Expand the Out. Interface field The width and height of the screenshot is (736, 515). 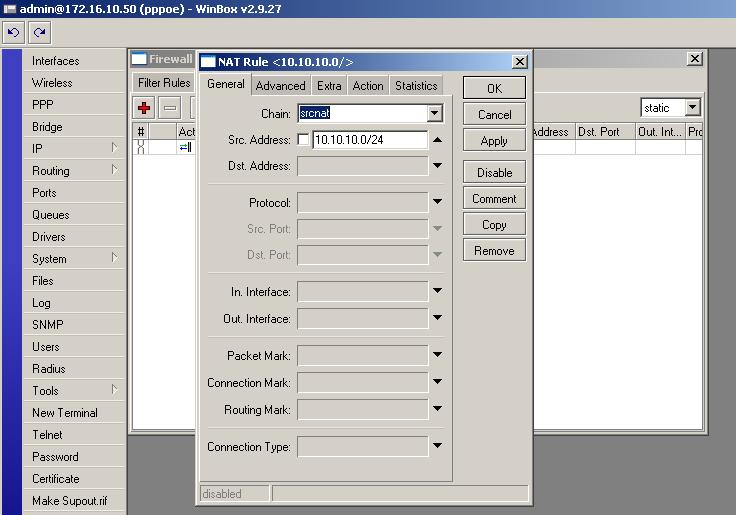437,319
